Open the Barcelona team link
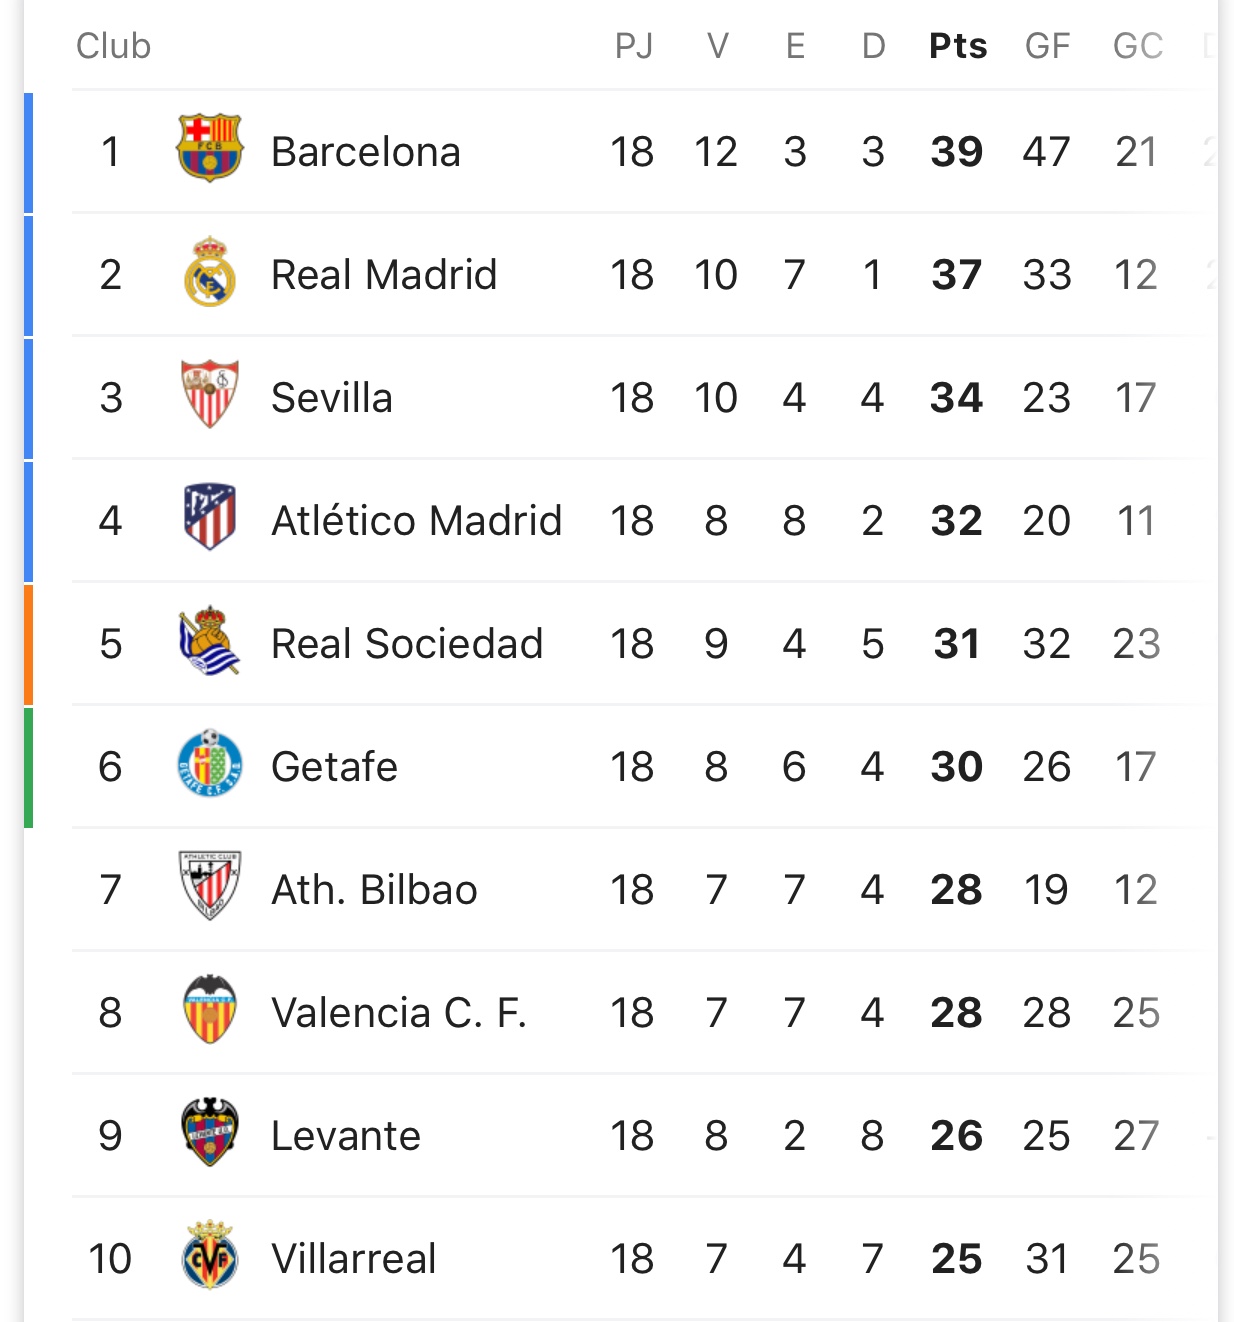 coord(366,152)
